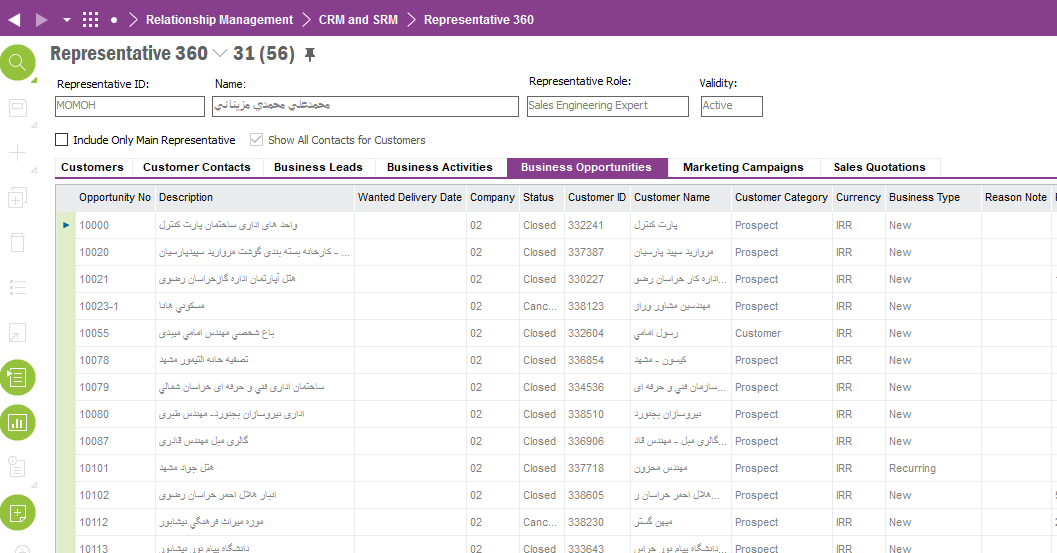Pin the Representative 360 page

point(309,55)
